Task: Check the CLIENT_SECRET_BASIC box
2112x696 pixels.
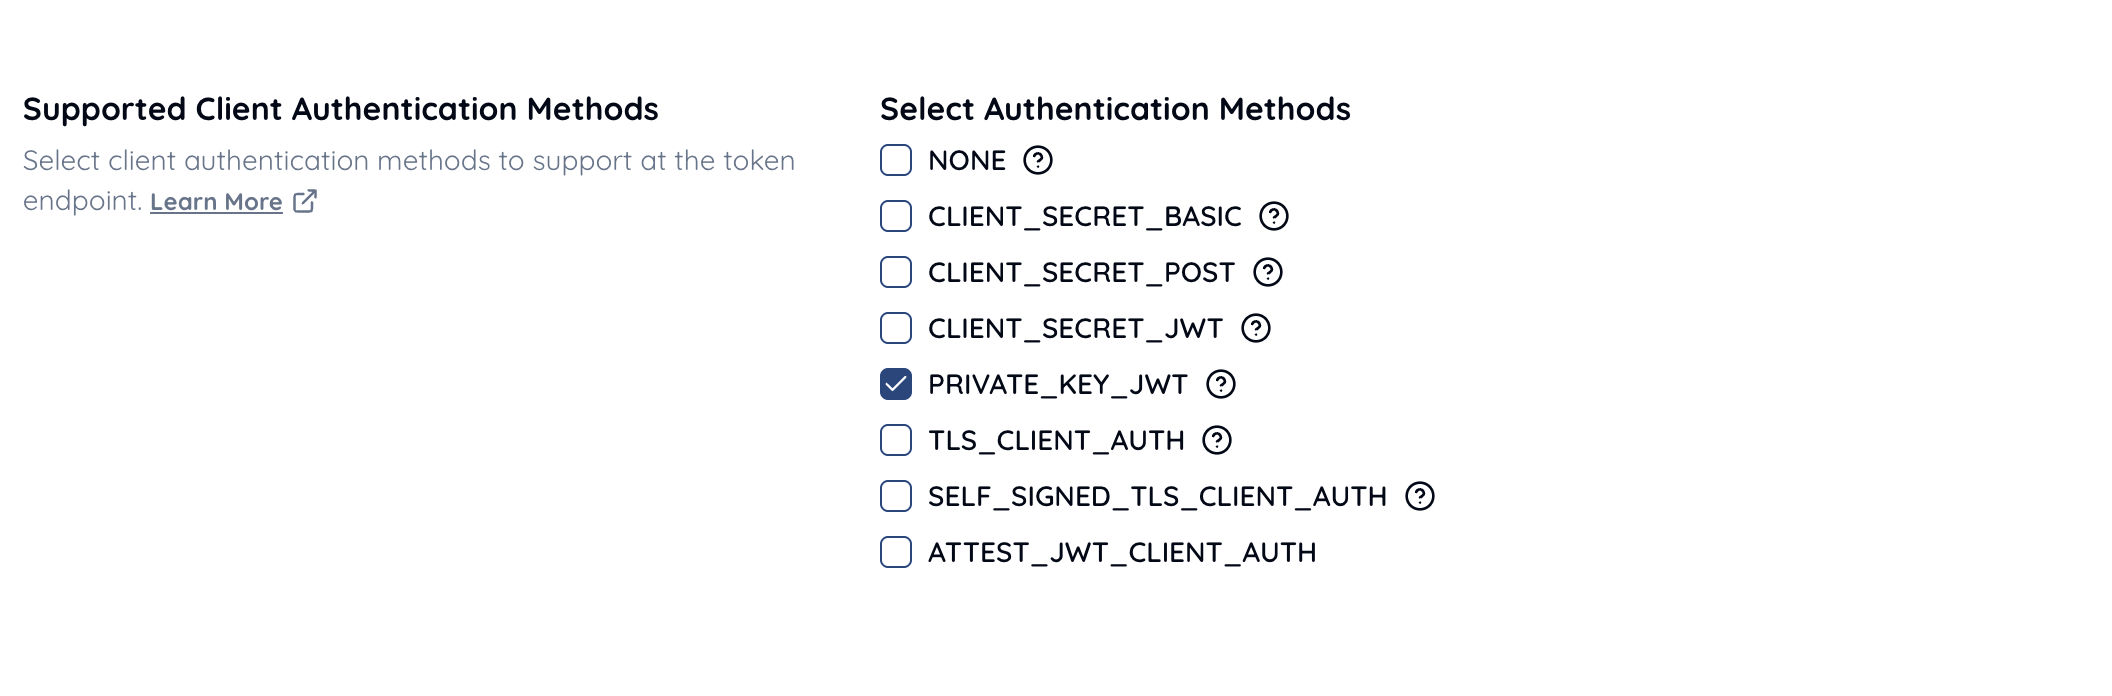Action: [896, 216]
